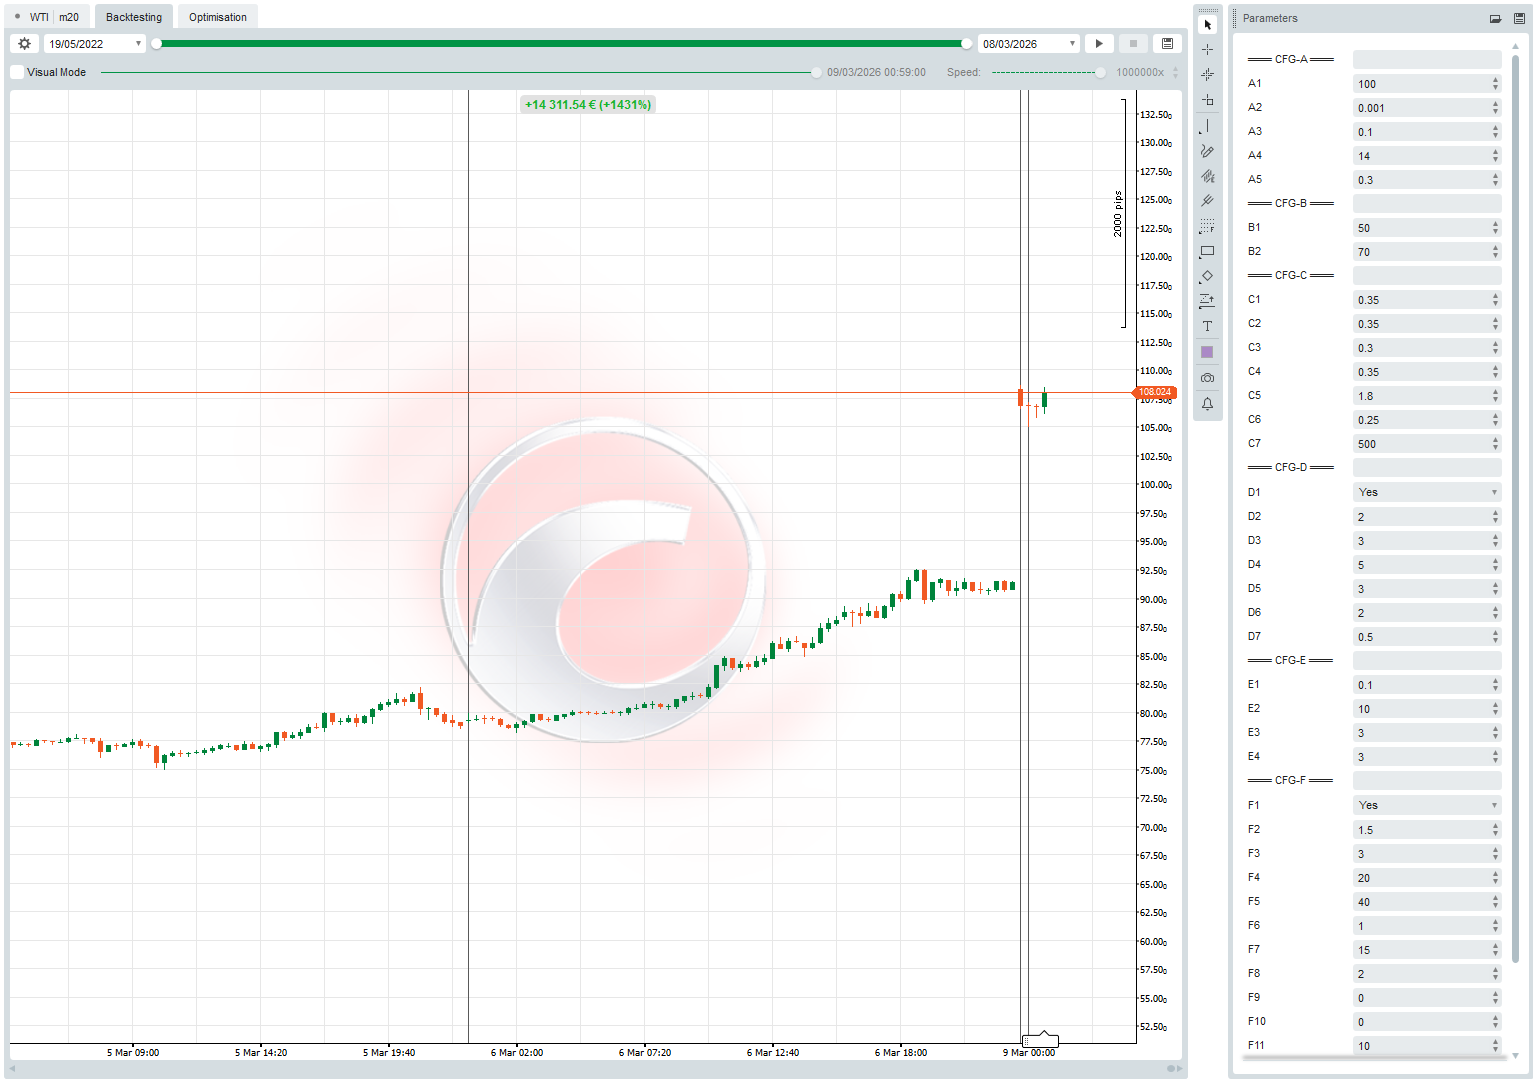Select the diamond shape tool
Image resolution: width=1533 pixels, height=1080 pixels.
pyautogui.click(x=1207, y=276)
